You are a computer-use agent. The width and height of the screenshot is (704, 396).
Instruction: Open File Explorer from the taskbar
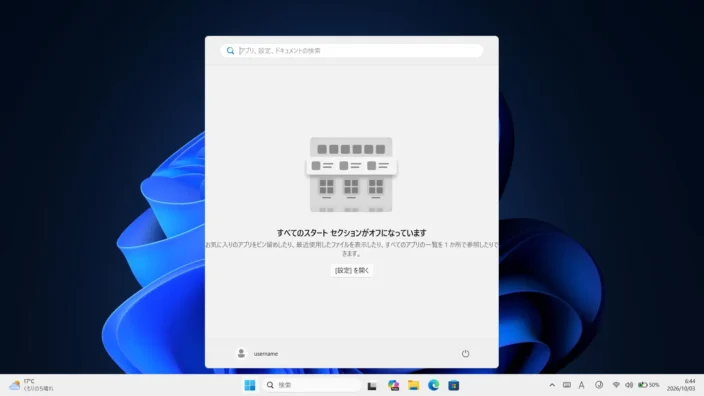click(413, 385)
